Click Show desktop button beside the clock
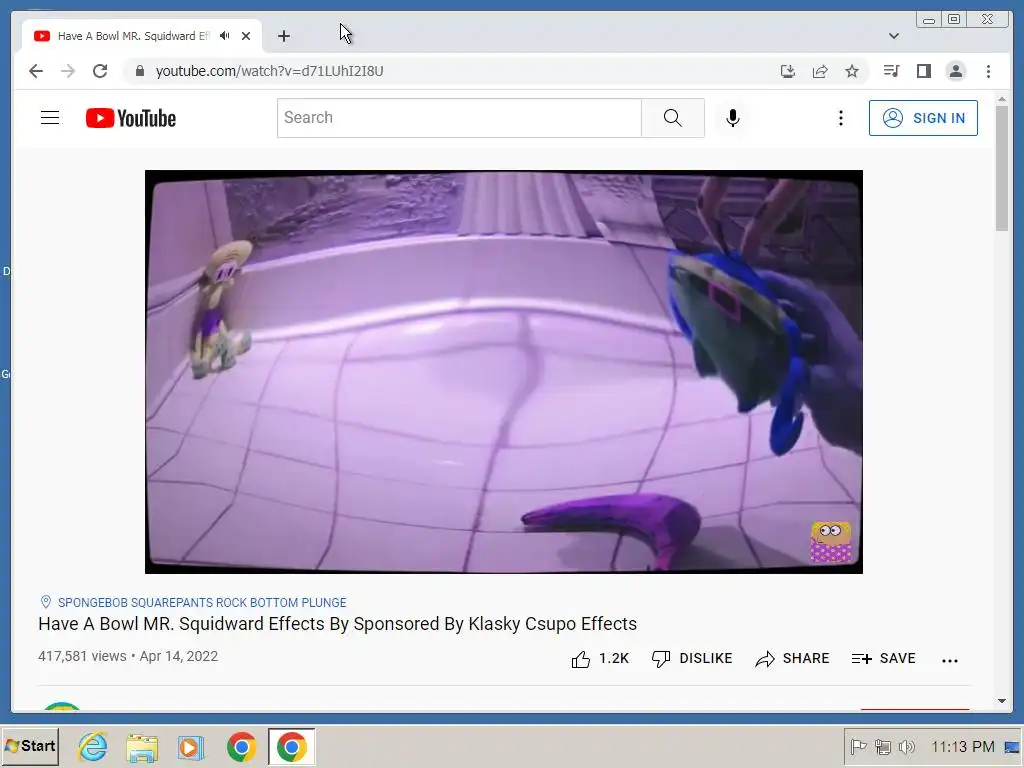This screenshot has height=768, width=1024. click(x=1012, y=747)
